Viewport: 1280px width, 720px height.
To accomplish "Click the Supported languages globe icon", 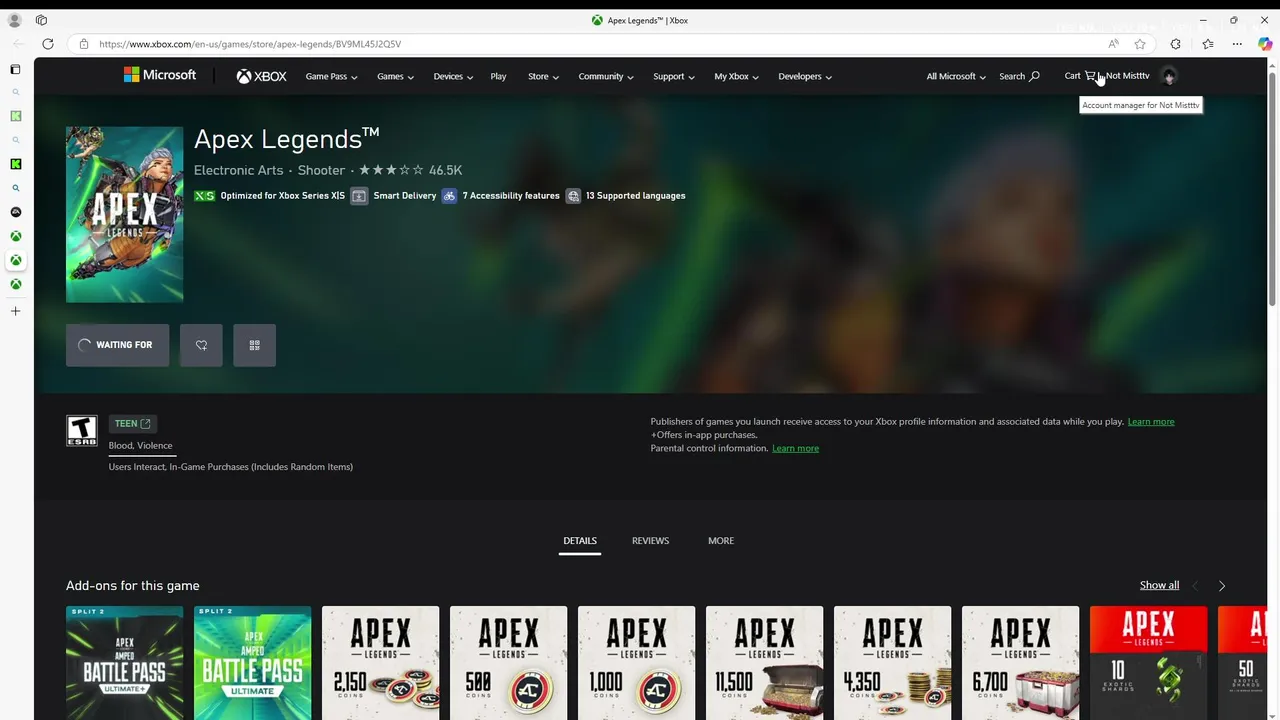I will (573, 196).
